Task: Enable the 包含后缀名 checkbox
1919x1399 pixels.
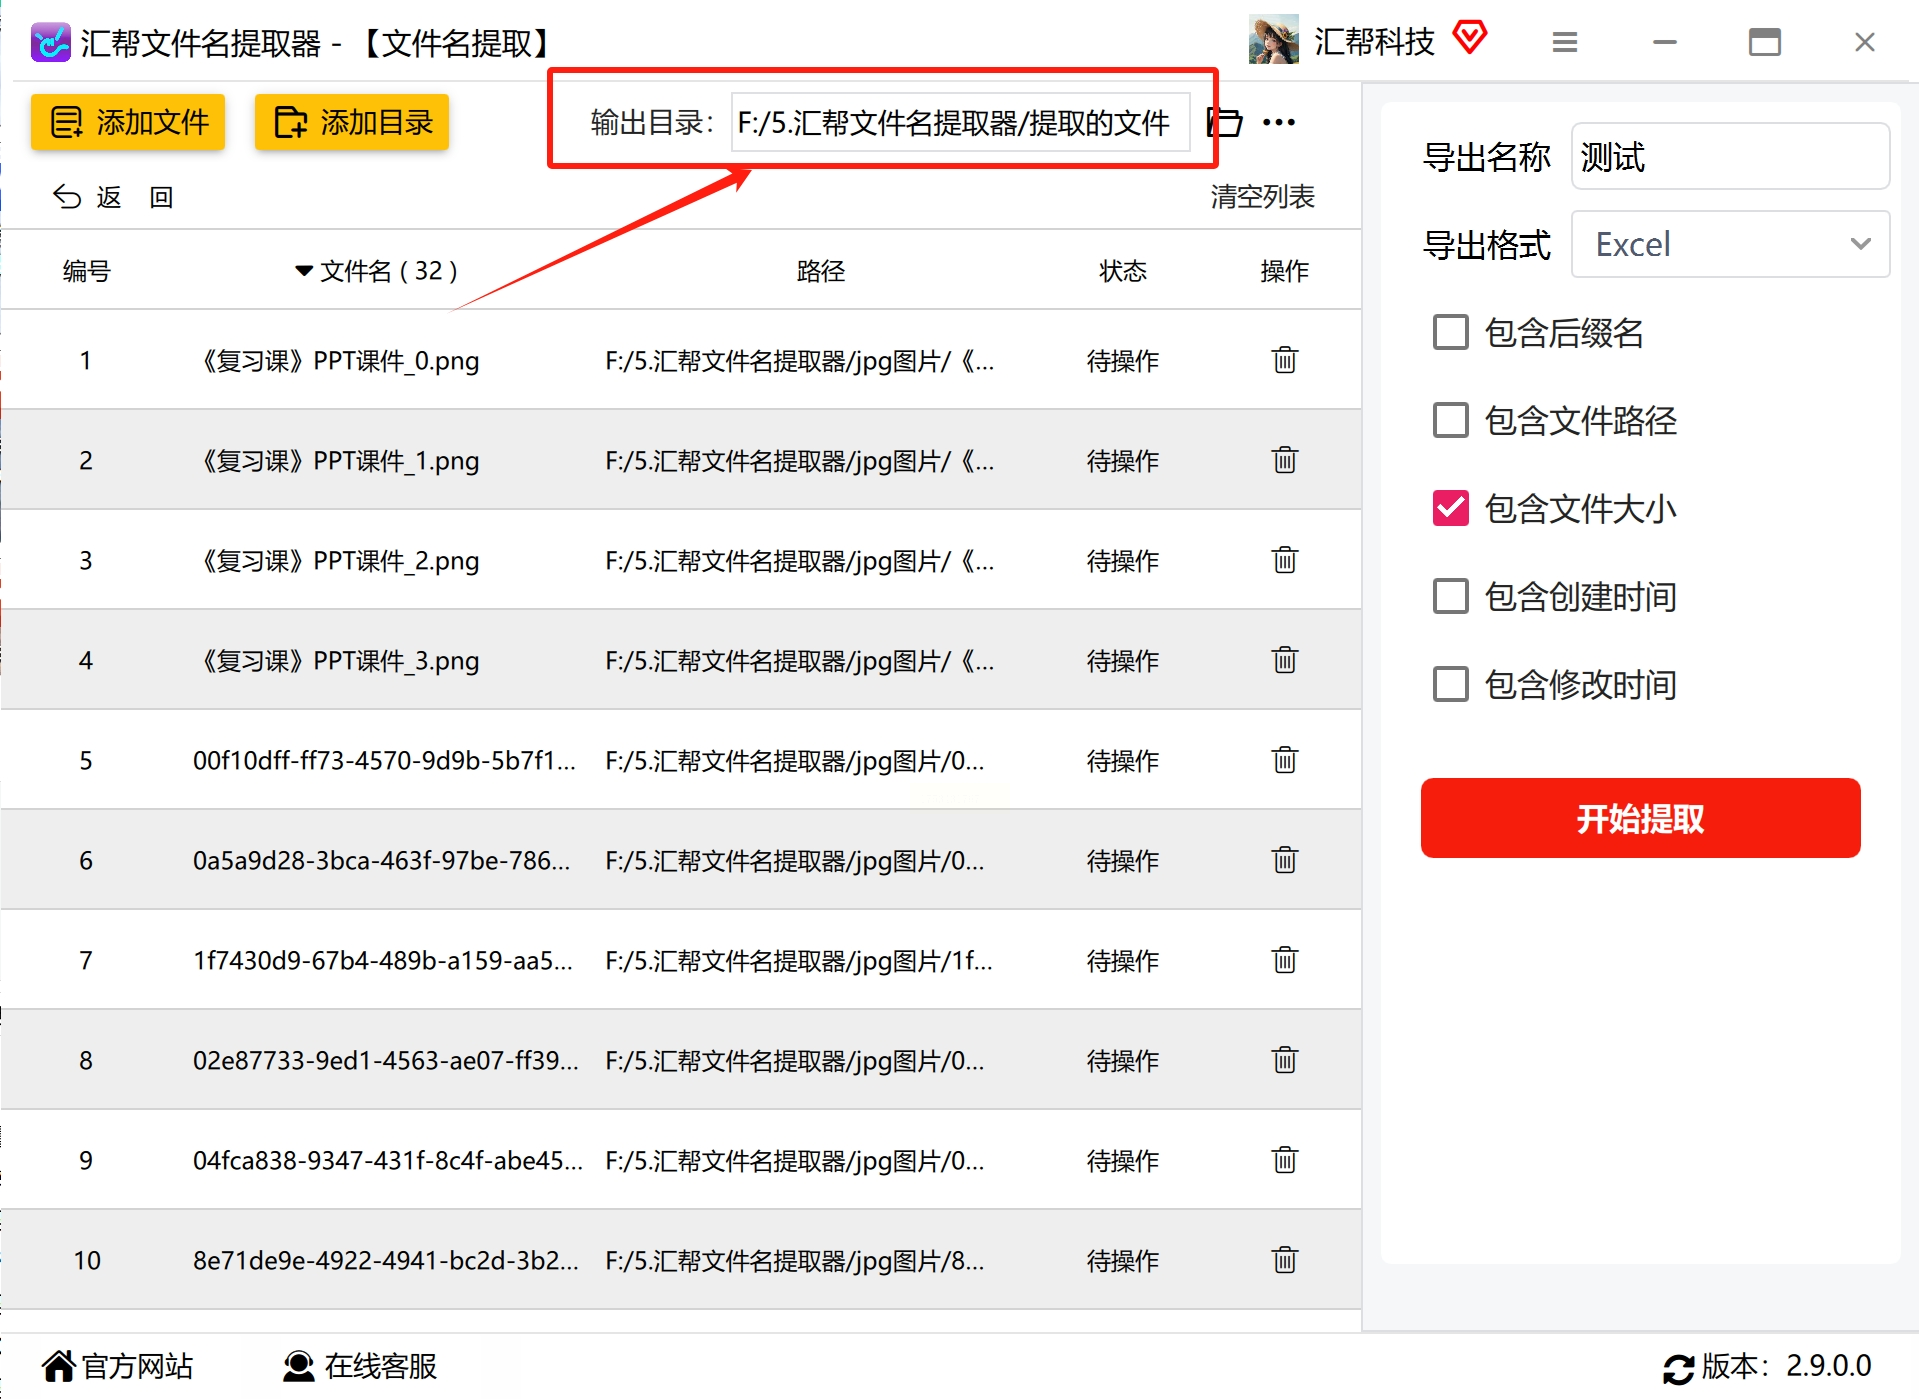Action: 1450,332
